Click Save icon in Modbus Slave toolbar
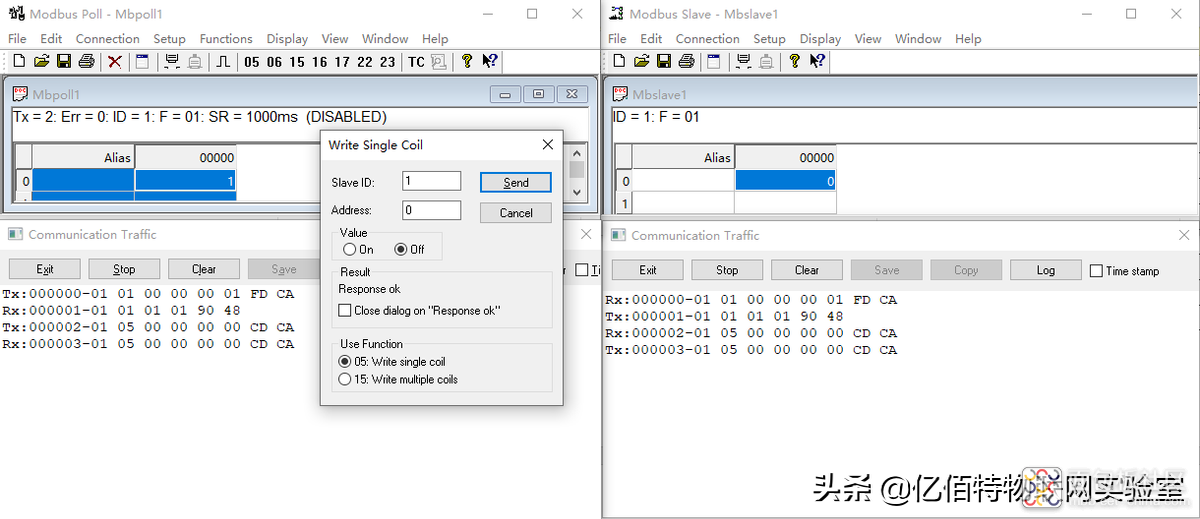The height and width of the screenshot is (519, 1200). (x=664, y=62)
